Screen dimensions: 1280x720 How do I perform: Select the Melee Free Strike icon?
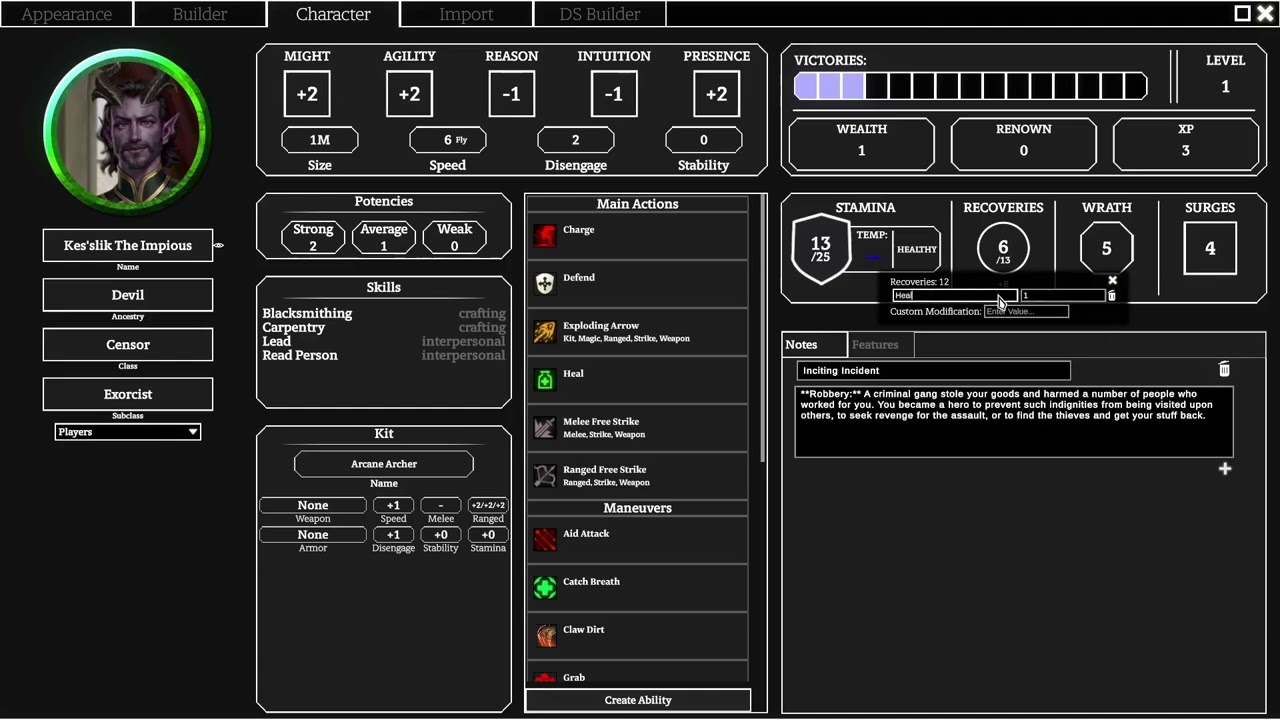[x=544, y=427]
